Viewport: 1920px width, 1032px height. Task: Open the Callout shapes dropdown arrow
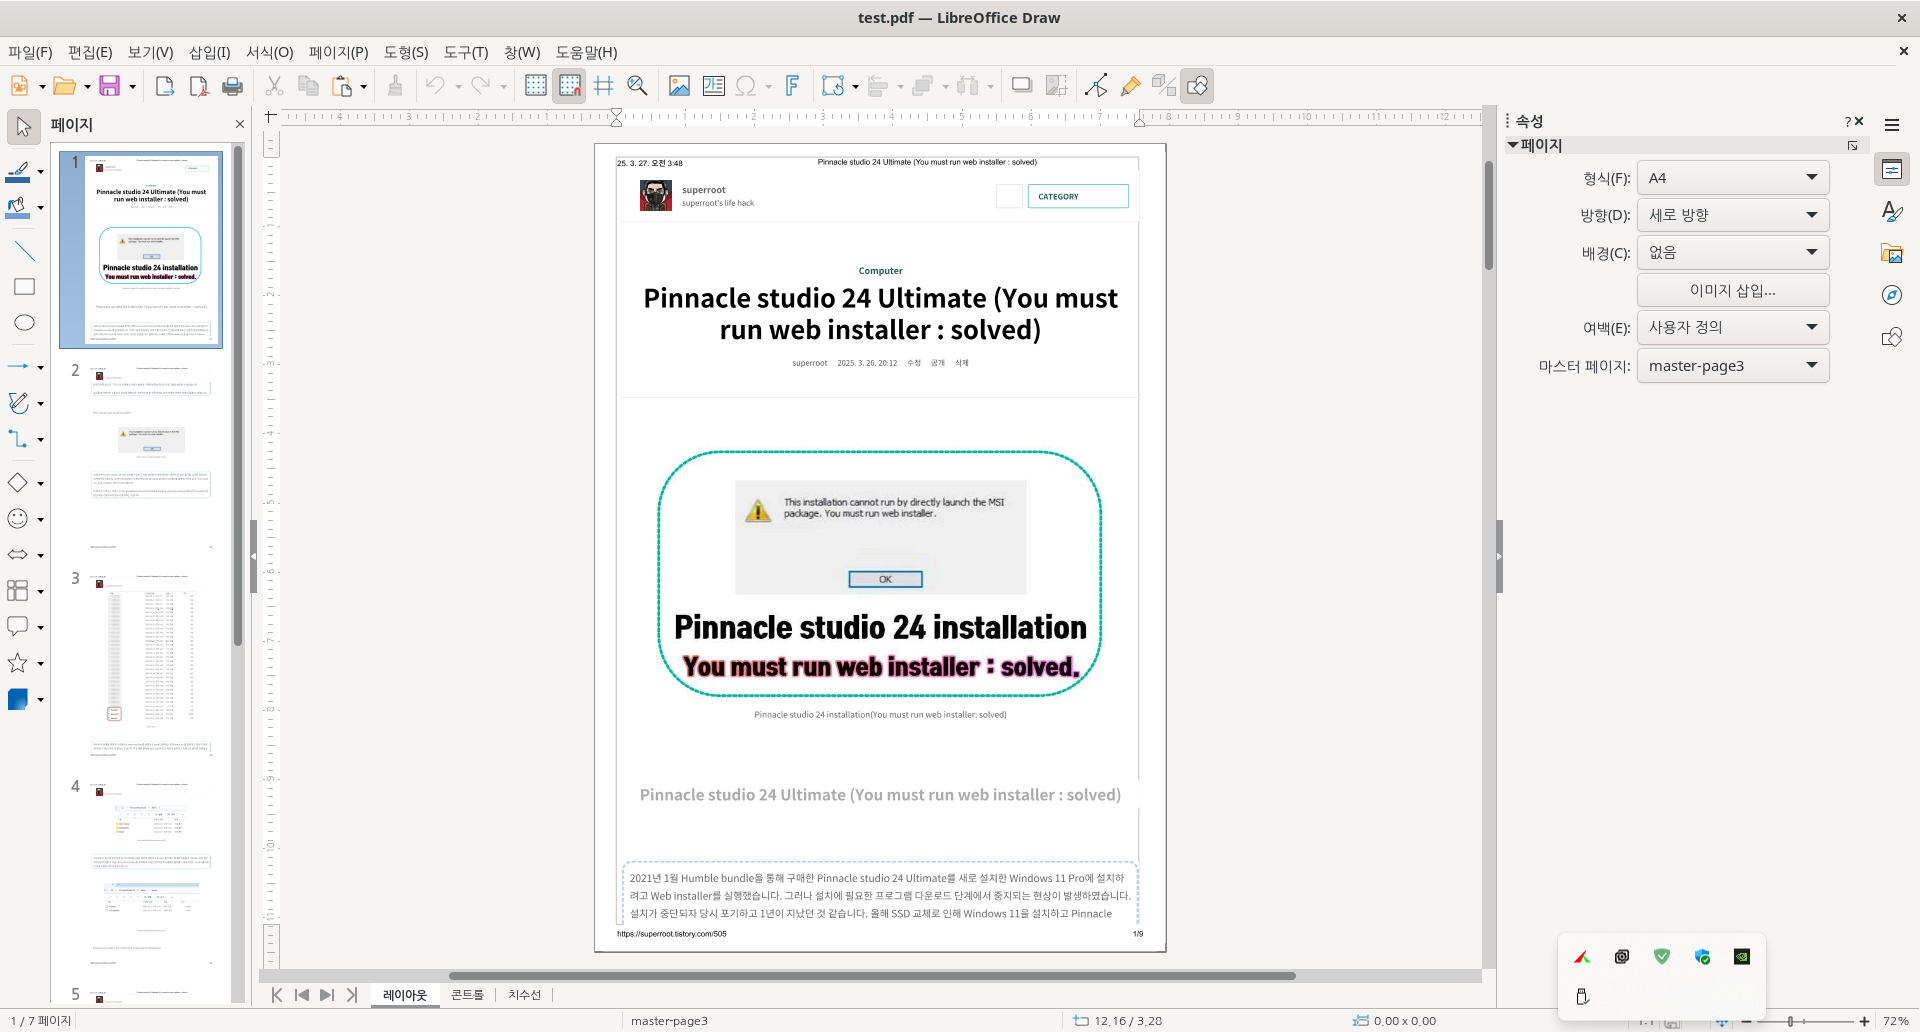pyautogui.click(x=41, y=628)
